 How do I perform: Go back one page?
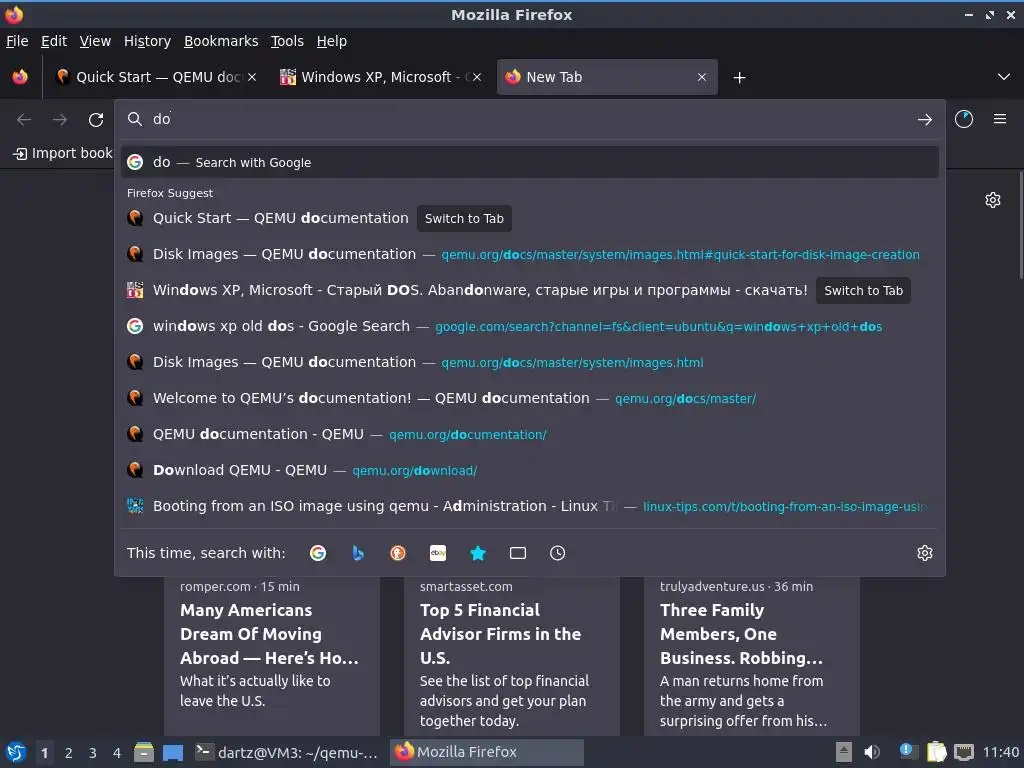click(x=24, y=120)
